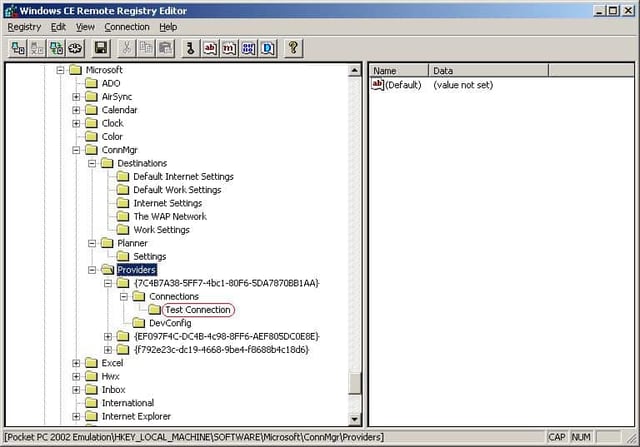The width and height of the screenshot is (640, 447).
Task: Open the Help menu
Action: [168, 27]
